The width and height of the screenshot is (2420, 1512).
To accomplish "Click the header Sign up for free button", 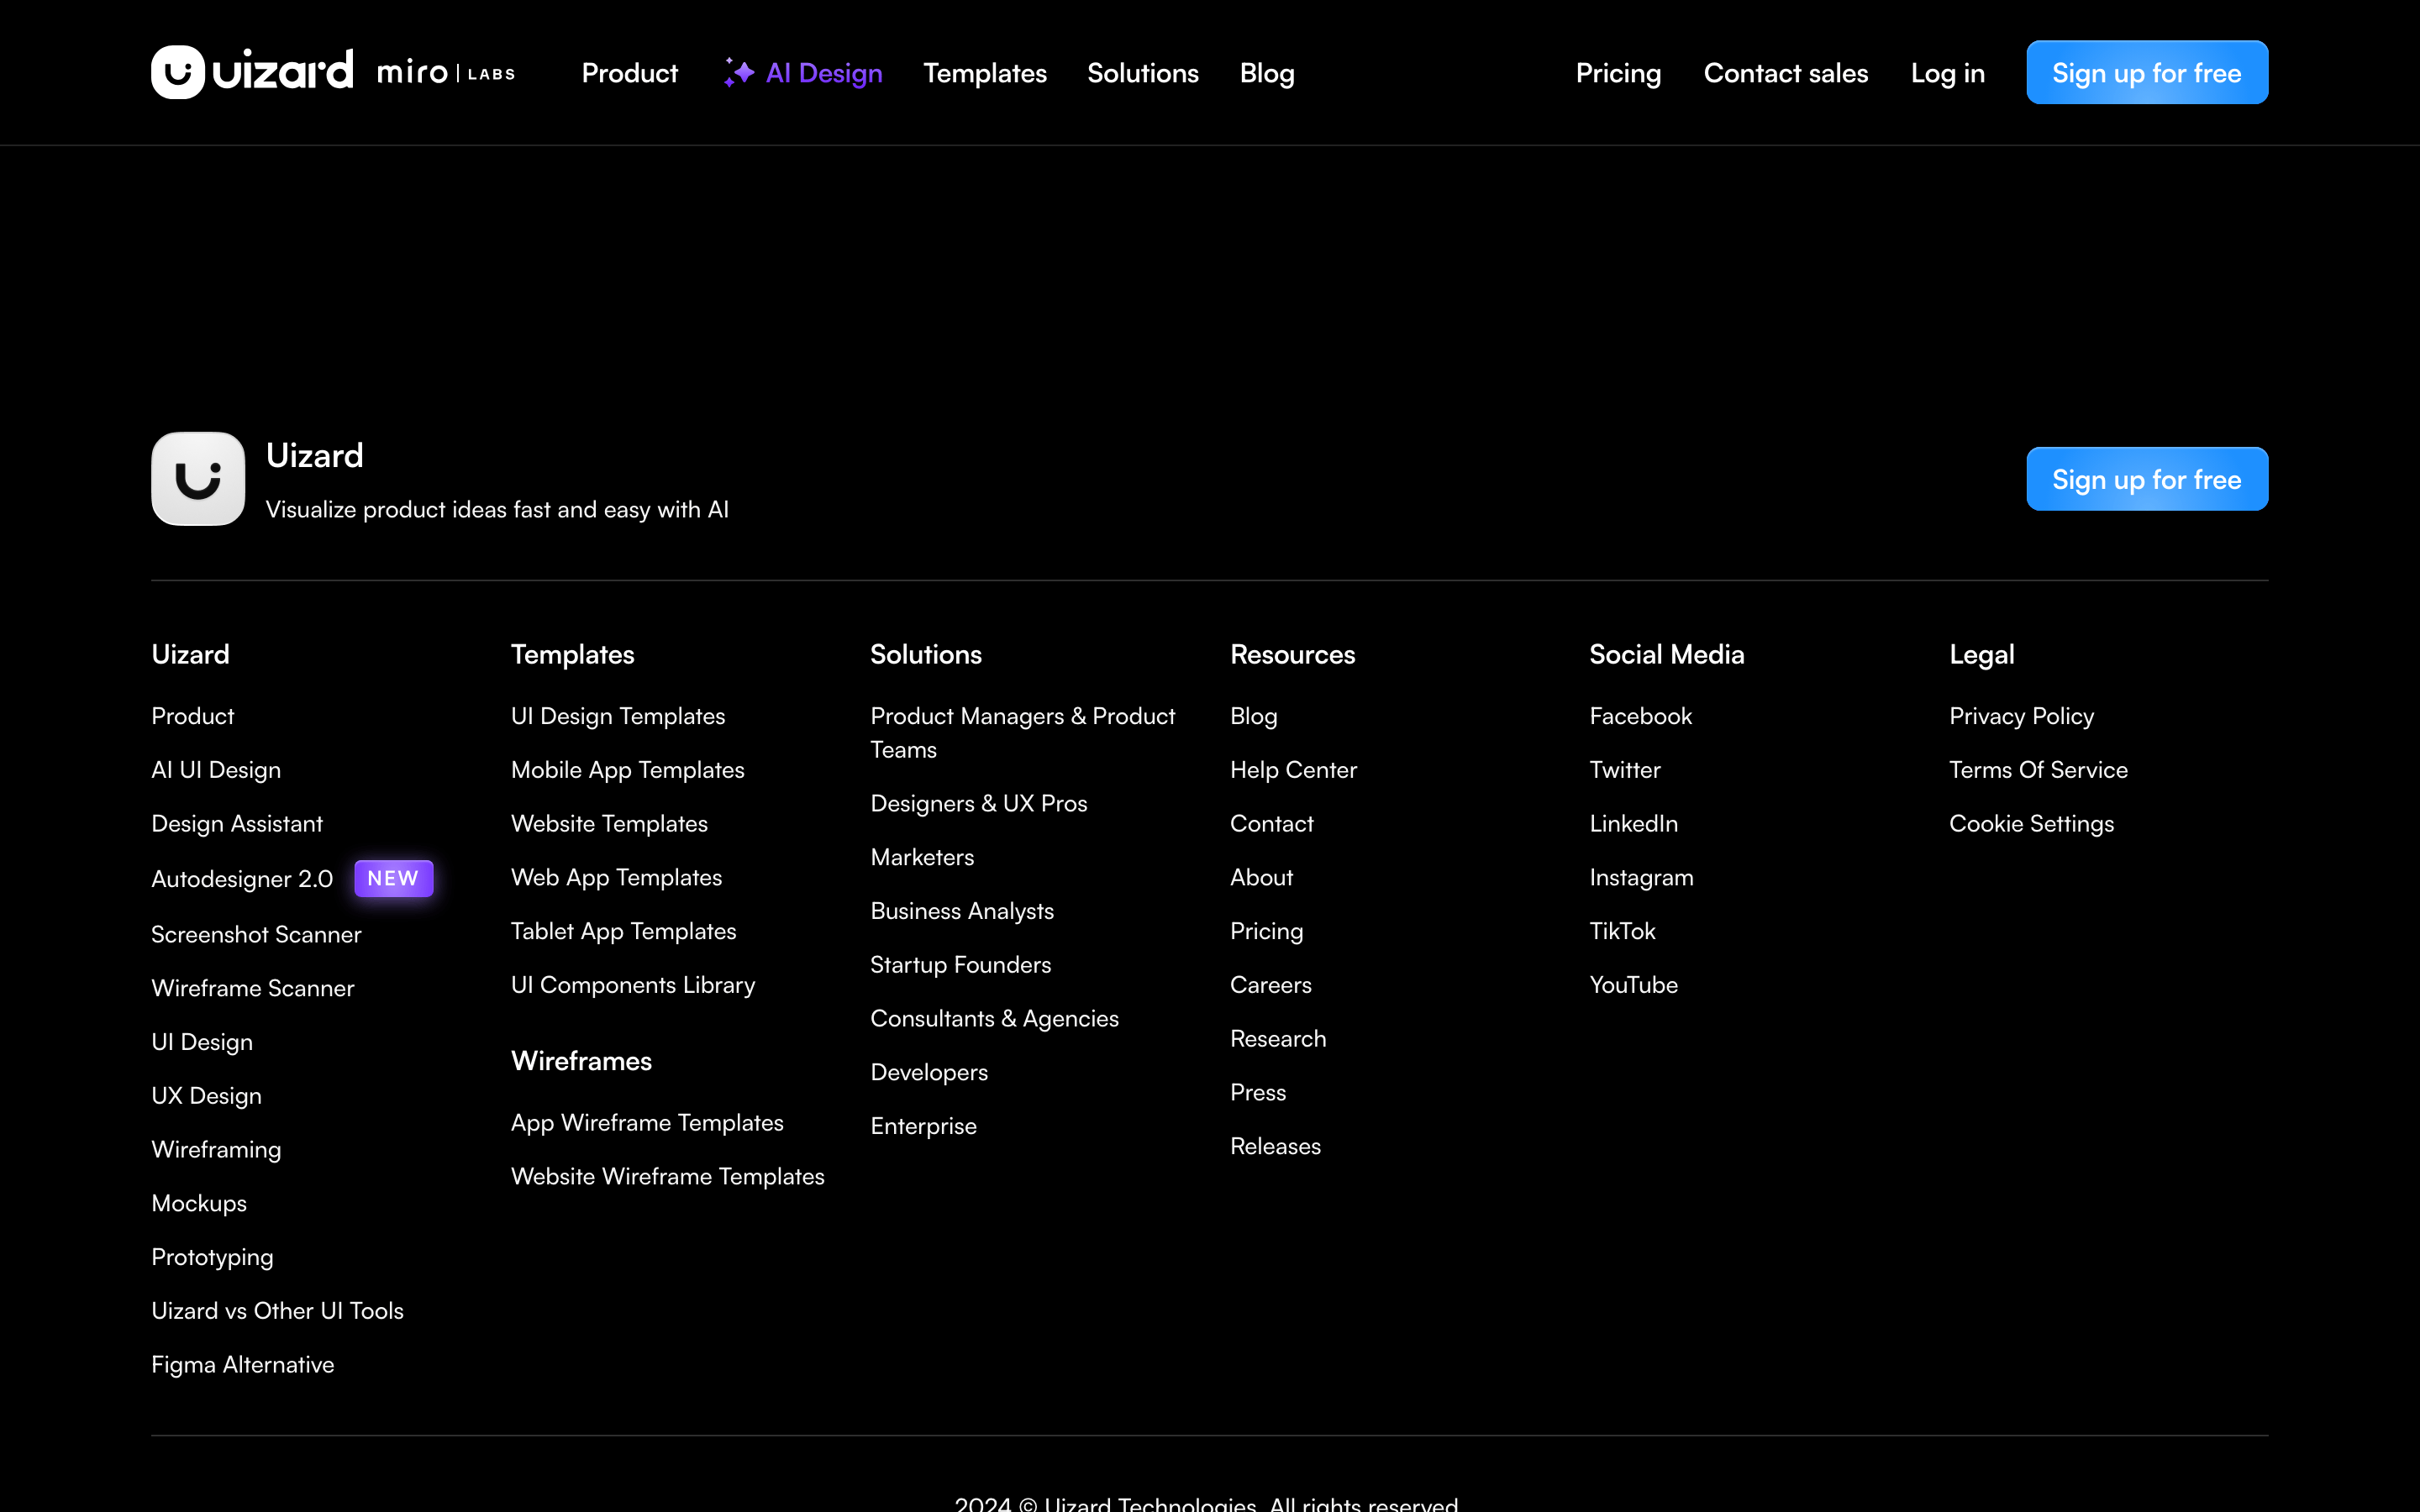I will pos(2147,72).
